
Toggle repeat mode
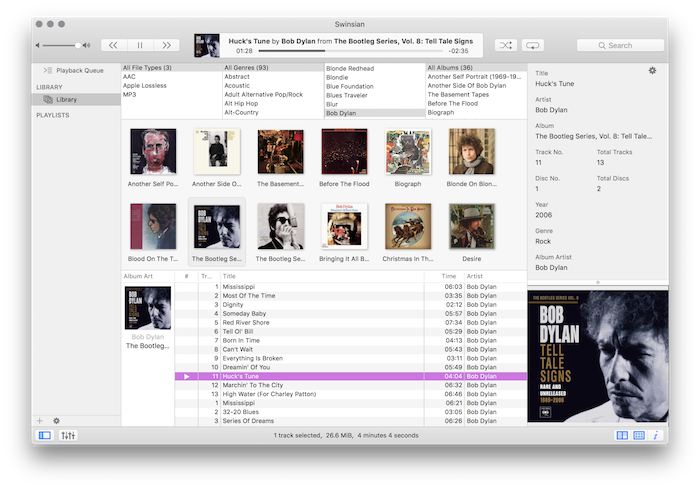point(533,45)
